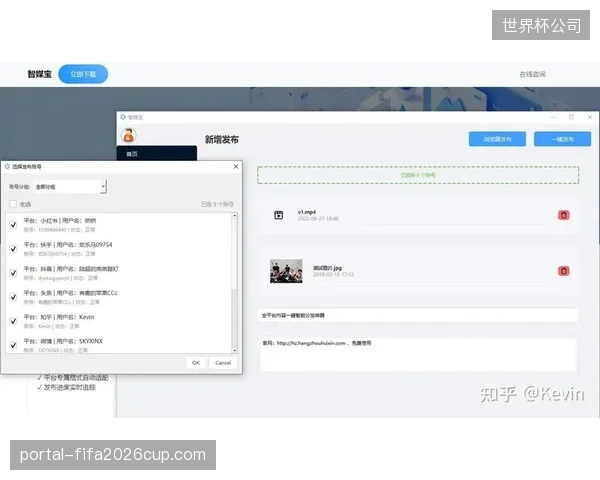Image resolution: width=600 pixels, height=480 pixels.
Task: Click the Cancel button in dialog
Action: click(223, 363)
